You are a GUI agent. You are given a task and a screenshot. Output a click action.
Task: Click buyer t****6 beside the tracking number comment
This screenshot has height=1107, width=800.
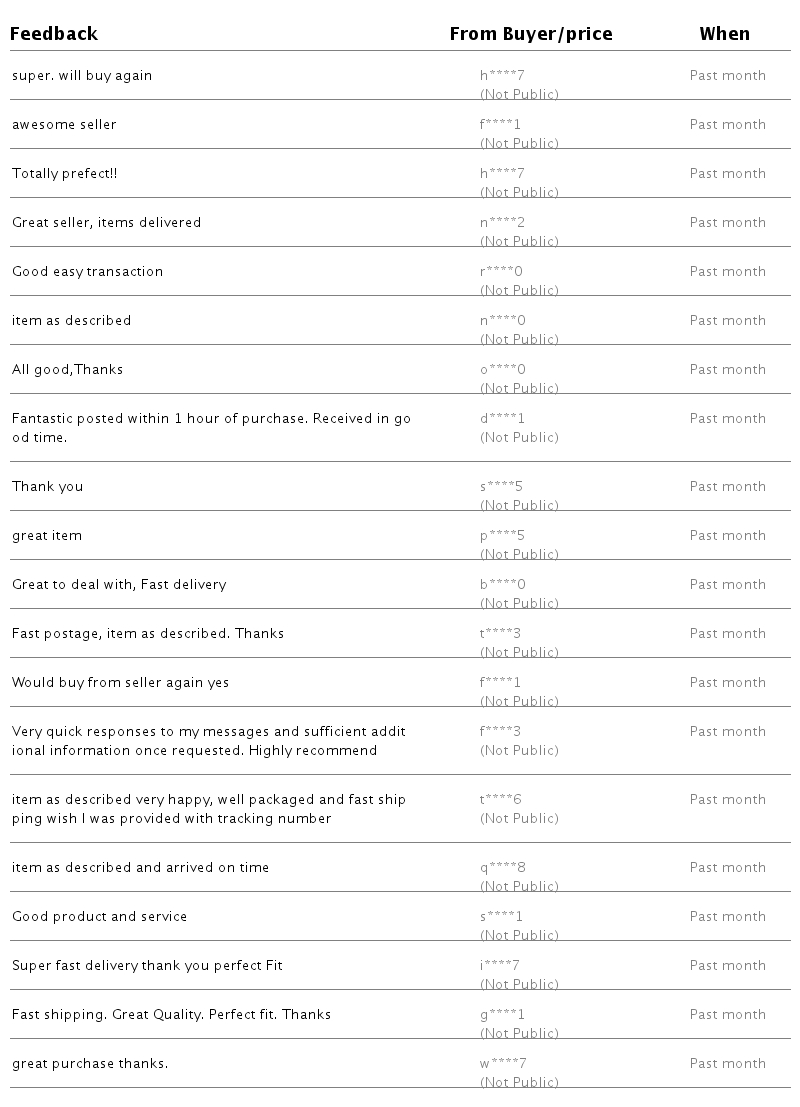click(501, 799)
